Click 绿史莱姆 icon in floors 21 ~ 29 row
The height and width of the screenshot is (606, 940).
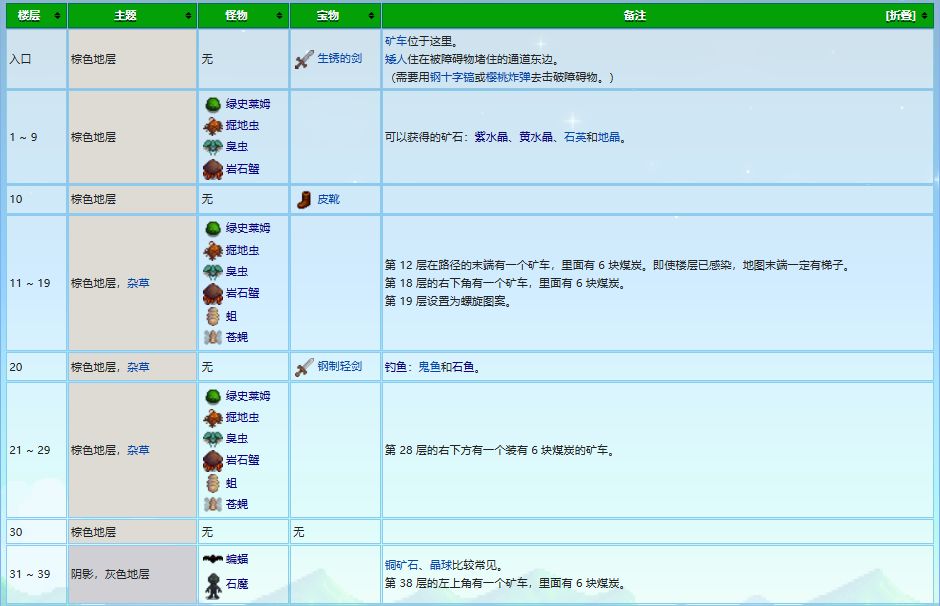pyautogui.click(x=213, y=396)
